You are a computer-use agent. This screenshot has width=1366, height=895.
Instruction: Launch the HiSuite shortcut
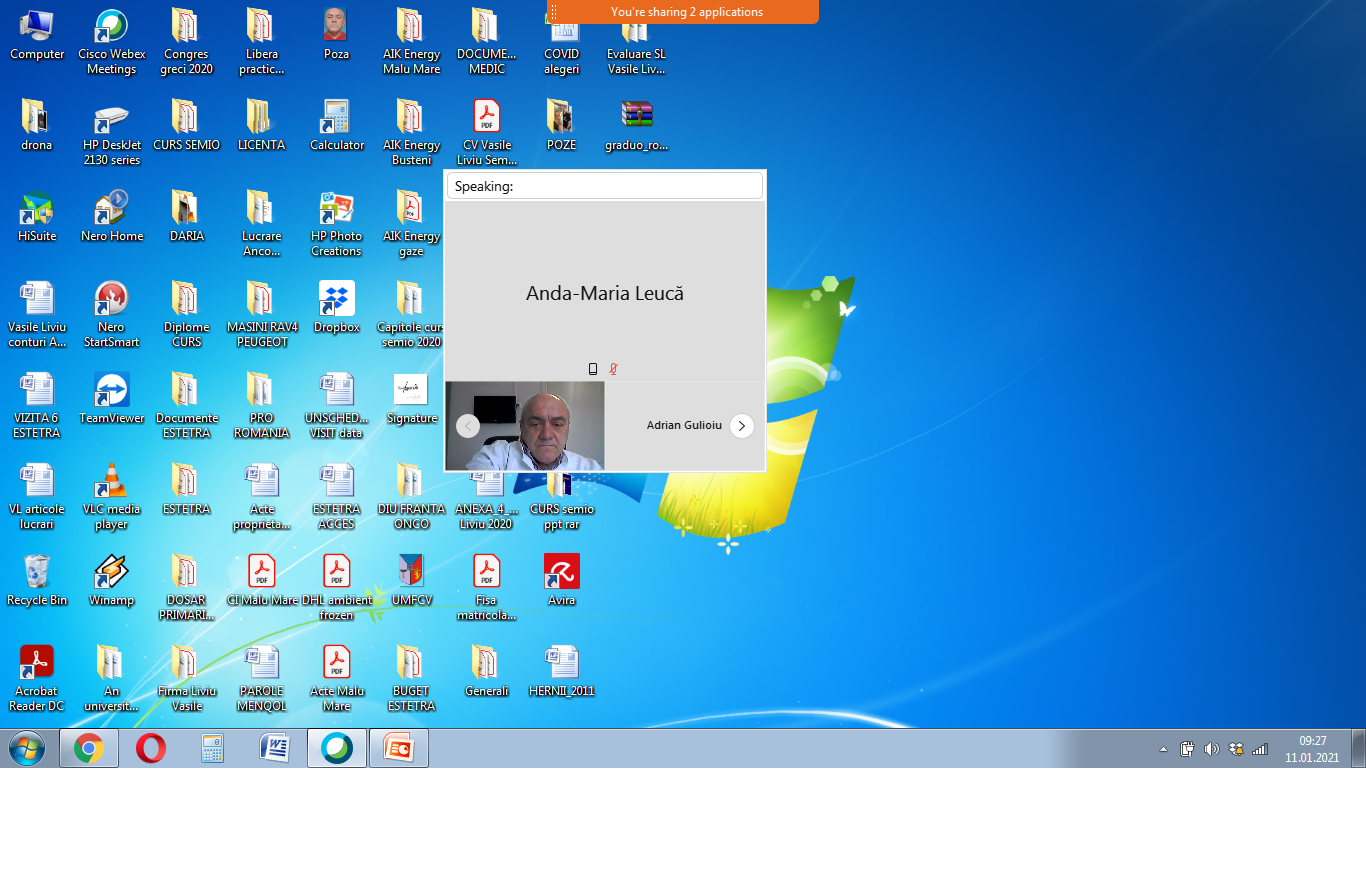point(37,216)
